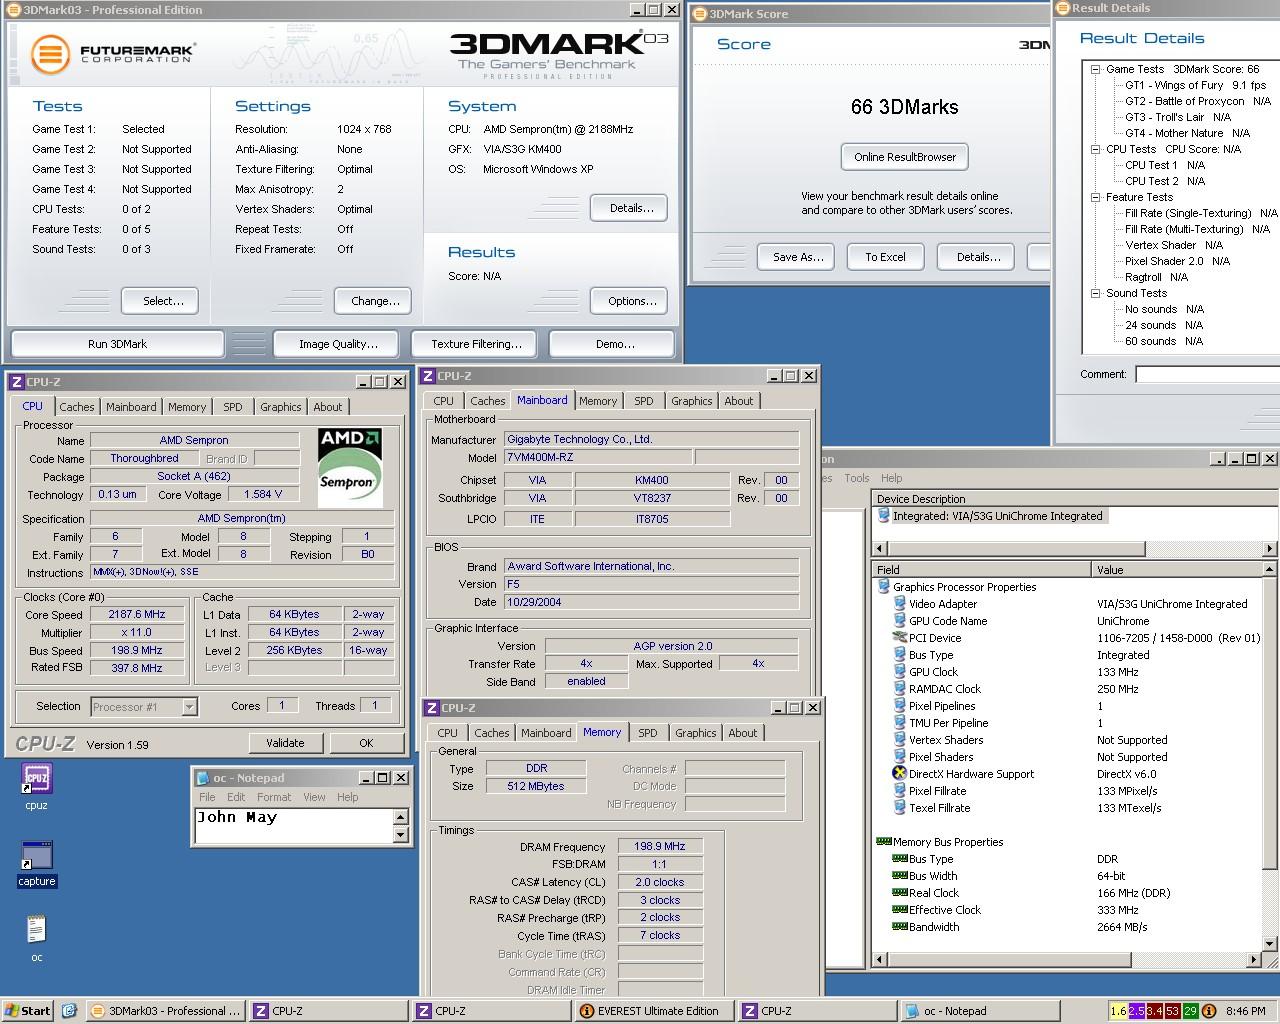Click inside the Notepad text area
1280x1024 pixels.
point(293,825)
